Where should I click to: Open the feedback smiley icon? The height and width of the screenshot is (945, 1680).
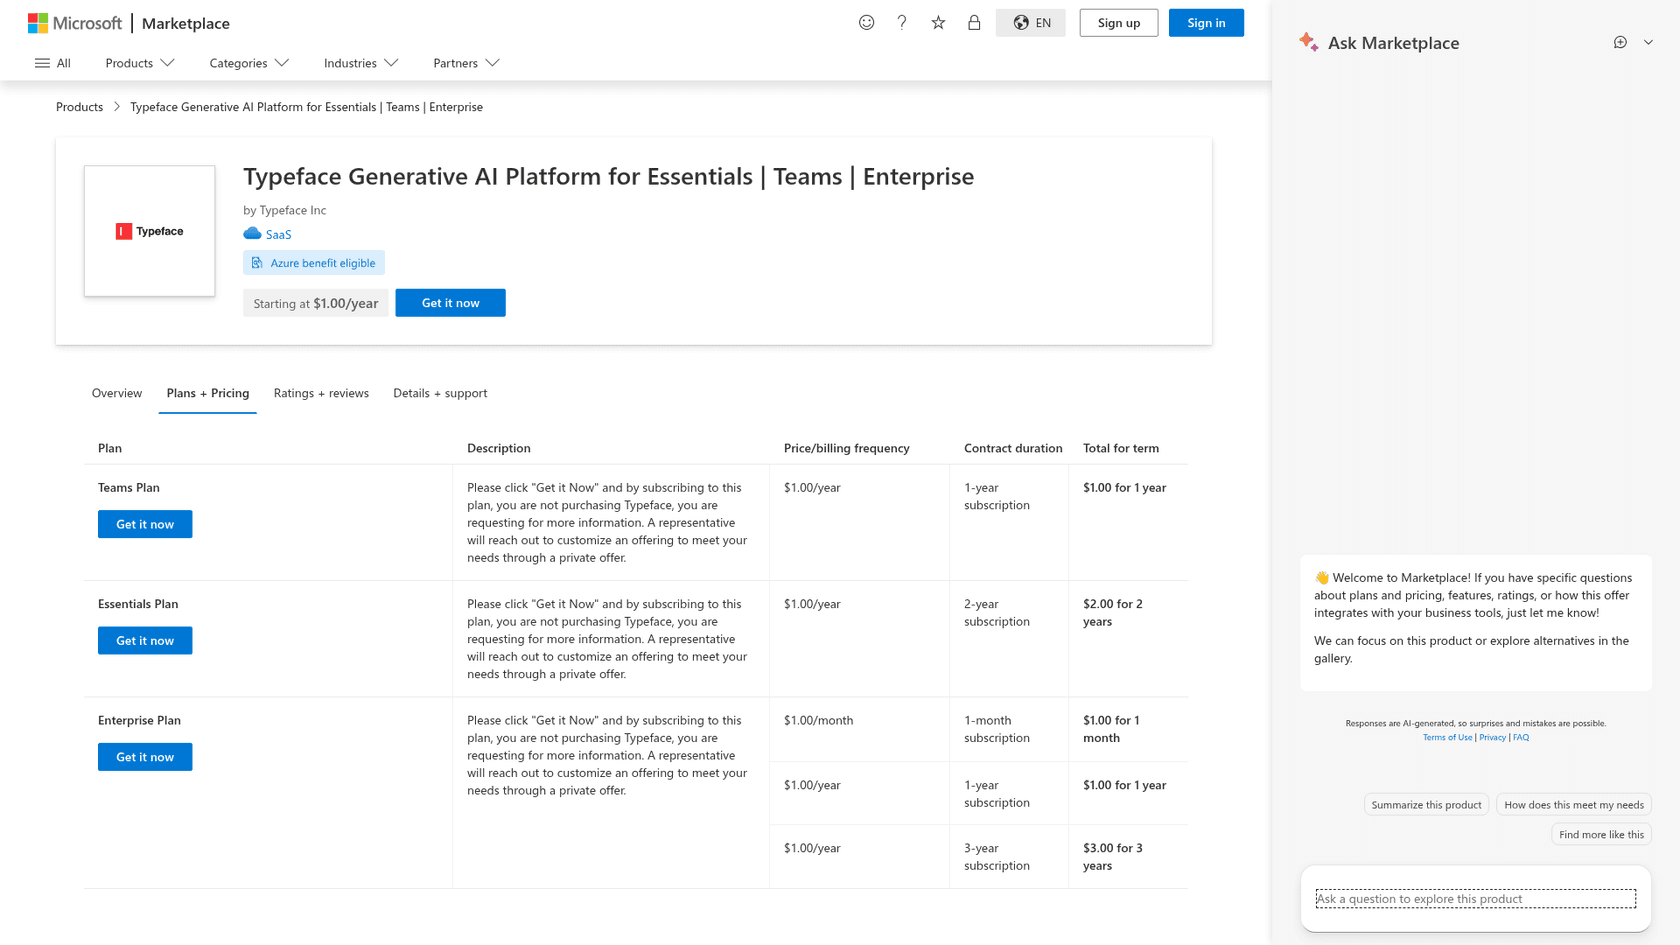(866, 23)
